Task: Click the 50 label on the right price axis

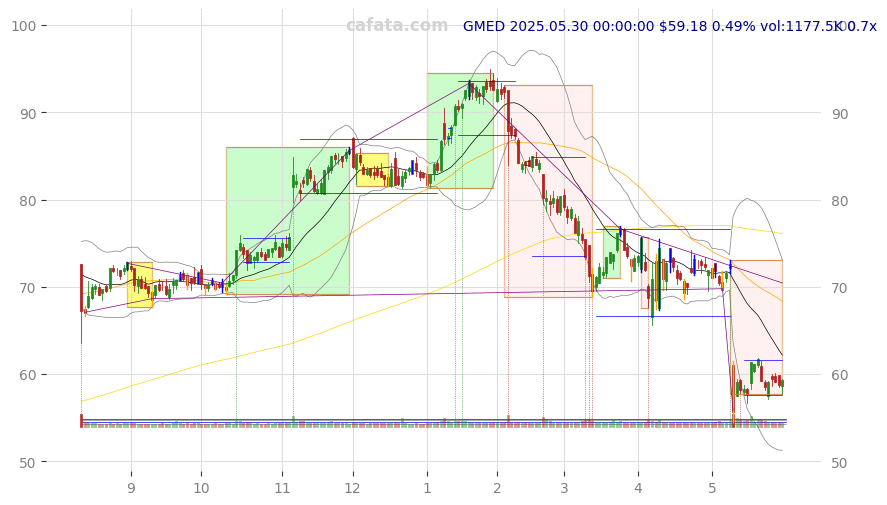Action: coord(839,463)
